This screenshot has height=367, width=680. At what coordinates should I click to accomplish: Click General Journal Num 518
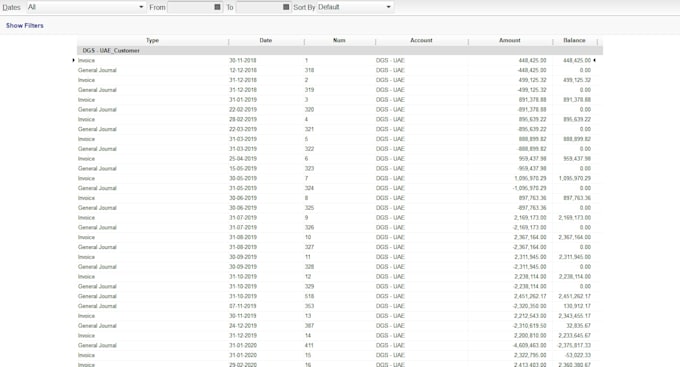pyautogui.click(x=309, y=296)
